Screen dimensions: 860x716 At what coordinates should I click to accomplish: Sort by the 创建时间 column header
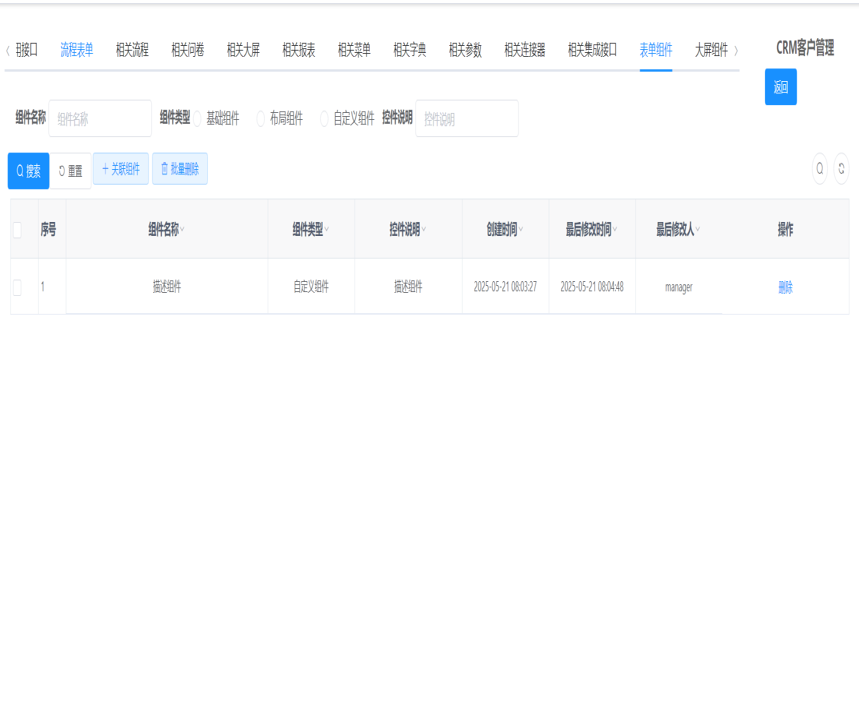click(504, 230)
